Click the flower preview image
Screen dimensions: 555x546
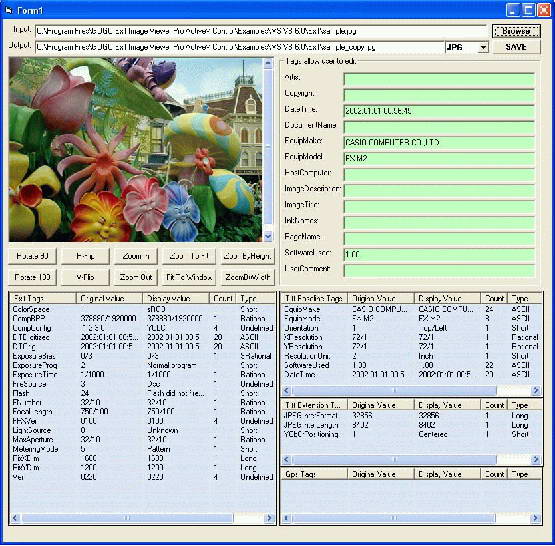[136, 149]
